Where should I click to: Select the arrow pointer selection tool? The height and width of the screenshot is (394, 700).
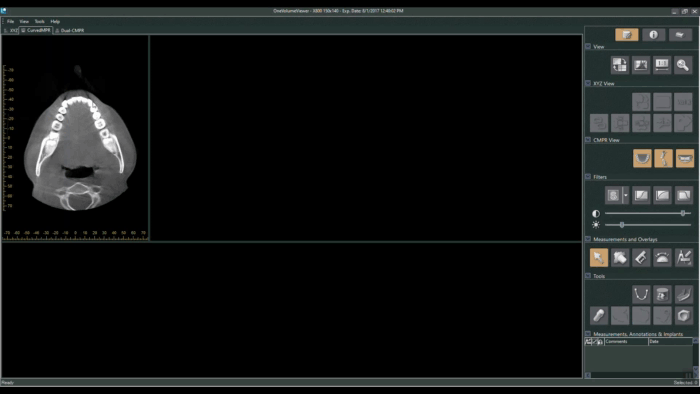pos(599,257)
